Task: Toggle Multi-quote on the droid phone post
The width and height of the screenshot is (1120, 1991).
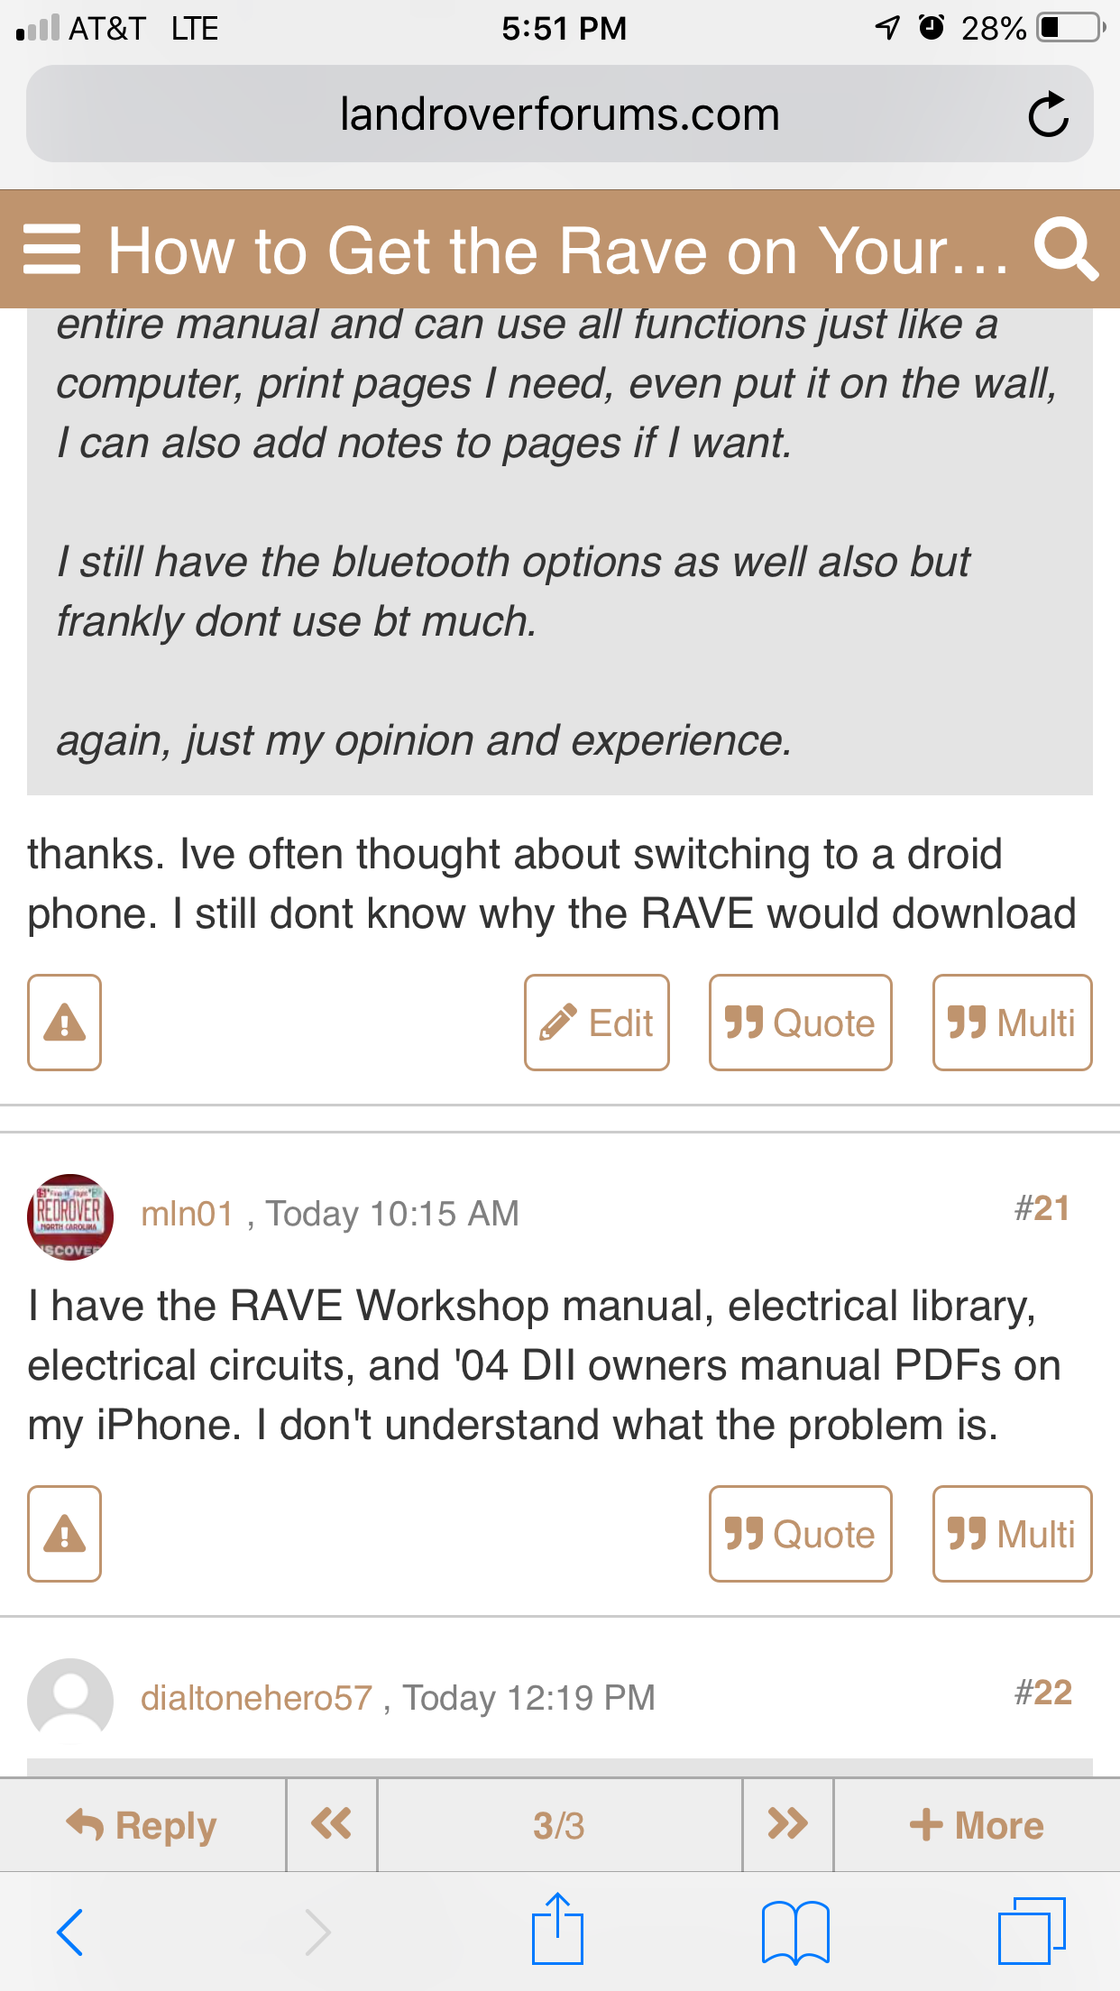Action: click(x=1011, y=1022)
